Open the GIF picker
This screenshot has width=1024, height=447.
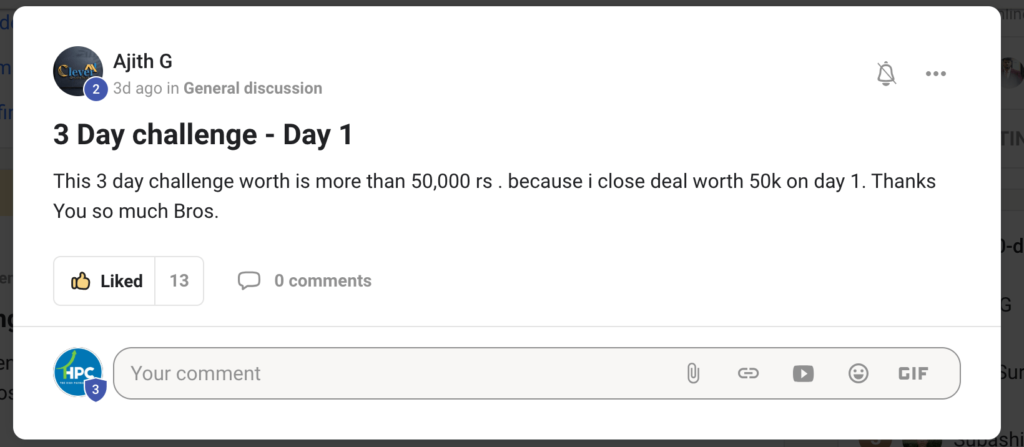913,373
